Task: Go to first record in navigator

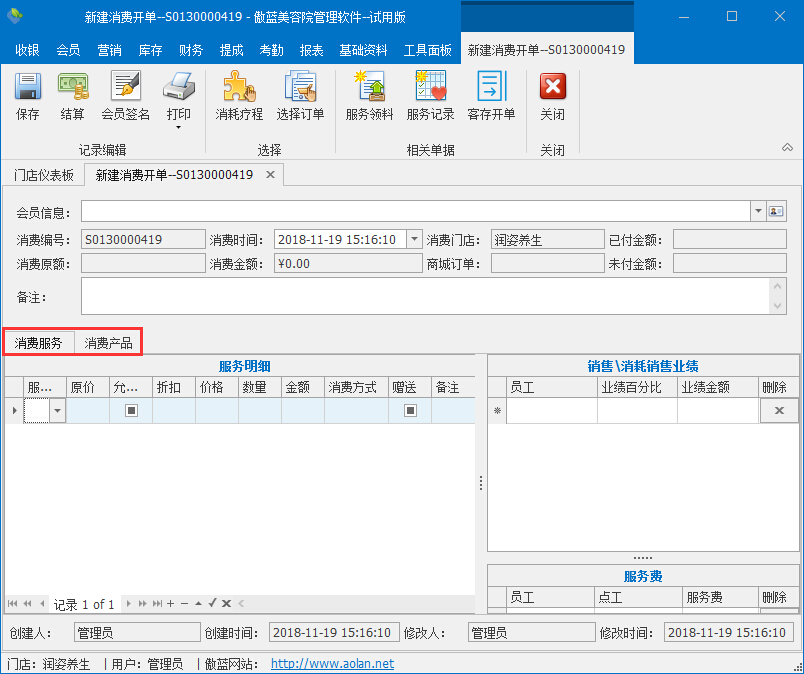Action: click(x=12, y=604)
